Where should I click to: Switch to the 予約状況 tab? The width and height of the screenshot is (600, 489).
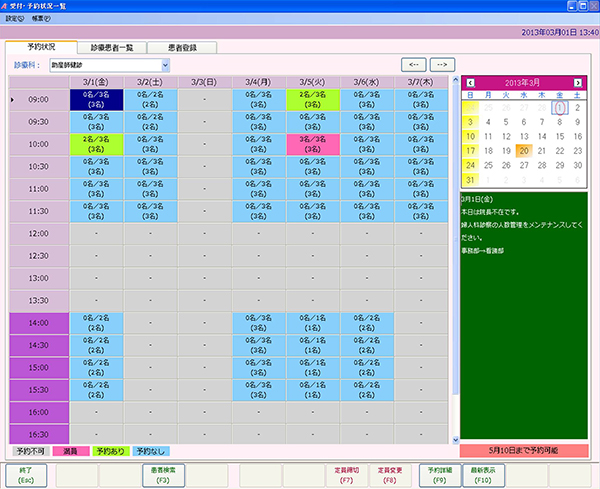41,47
